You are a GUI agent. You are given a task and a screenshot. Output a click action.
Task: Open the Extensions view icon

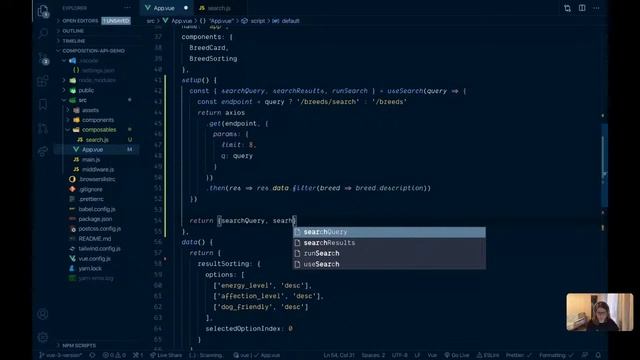click(x=43, y=81)
